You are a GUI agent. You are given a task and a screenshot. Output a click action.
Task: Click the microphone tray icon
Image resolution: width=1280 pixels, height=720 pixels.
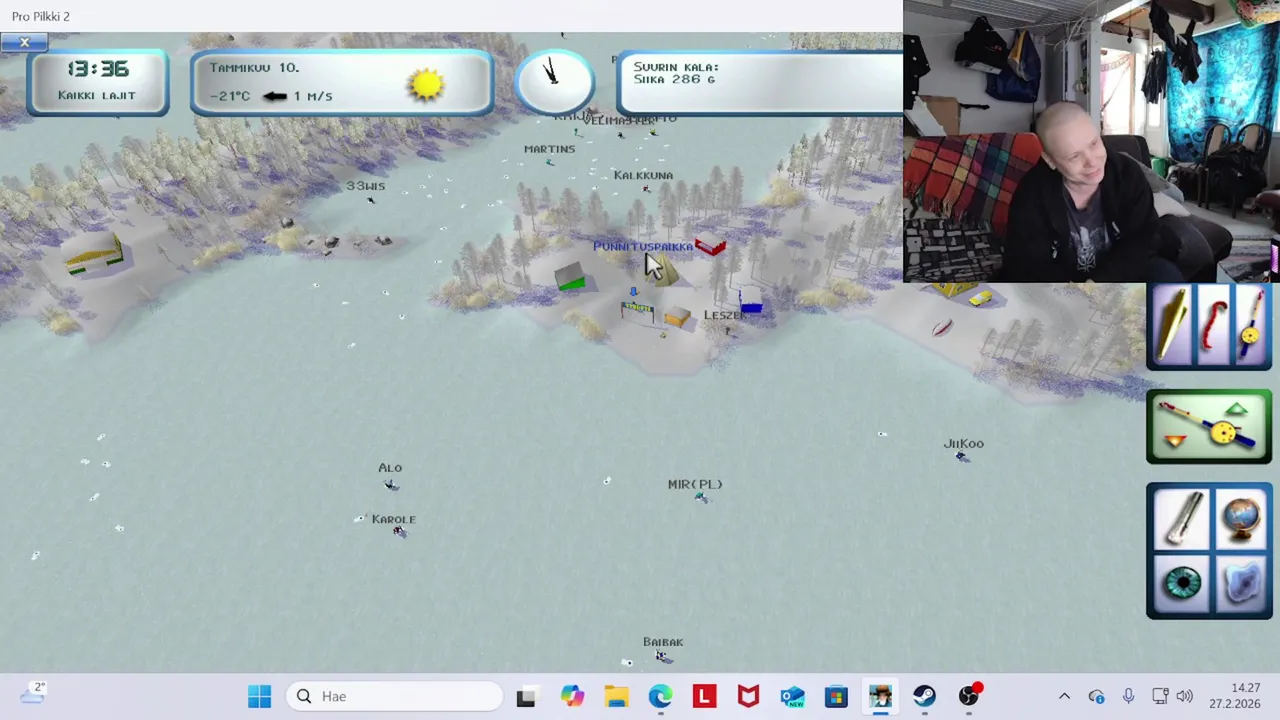[x=1128, y=696]
